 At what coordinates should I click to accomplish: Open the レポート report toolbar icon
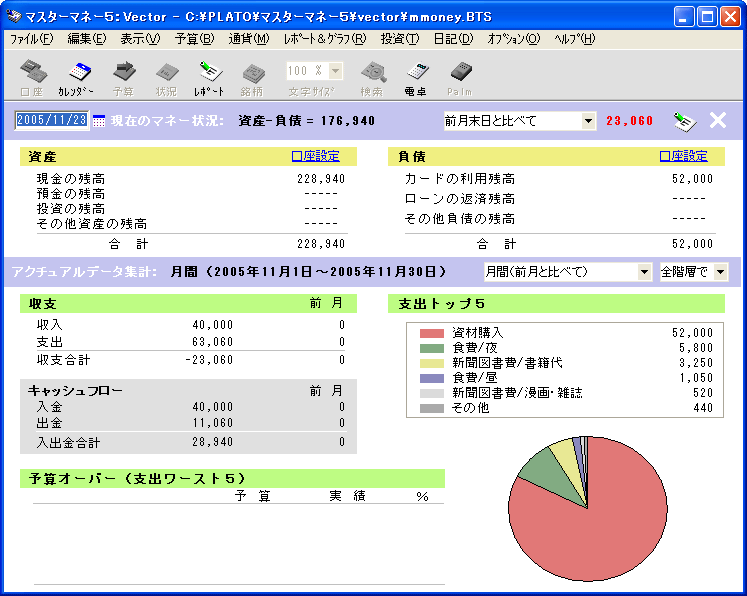pos(209,78)
